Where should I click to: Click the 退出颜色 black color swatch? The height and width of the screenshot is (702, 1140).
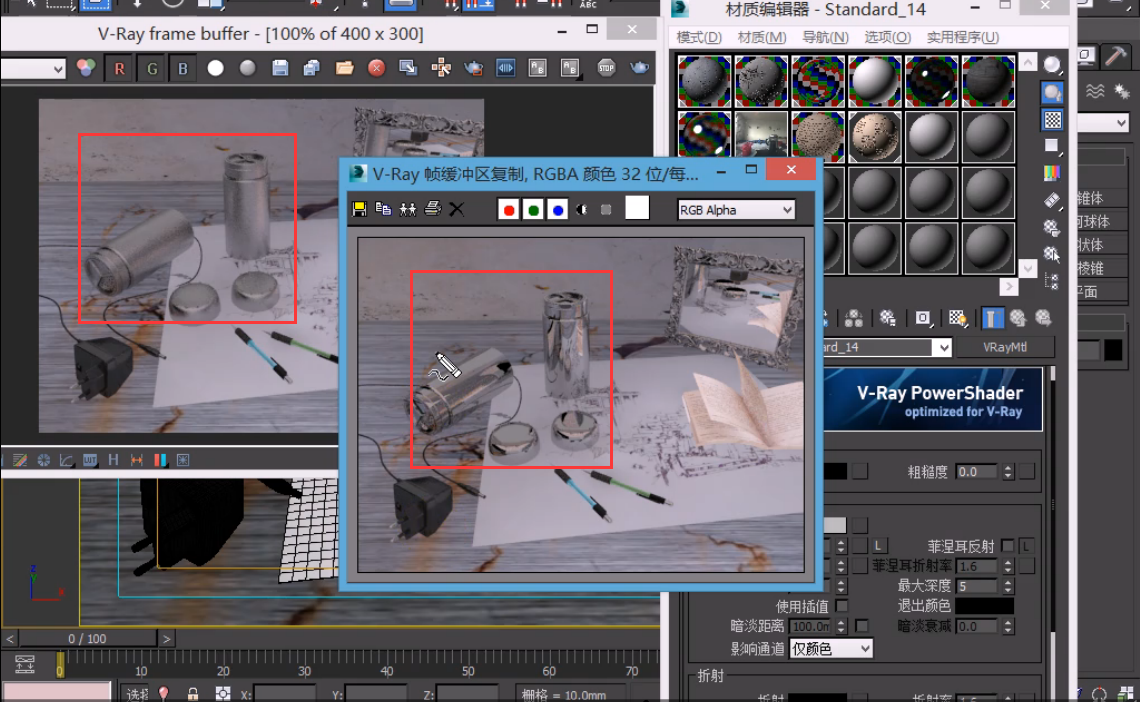click(984, 606)
